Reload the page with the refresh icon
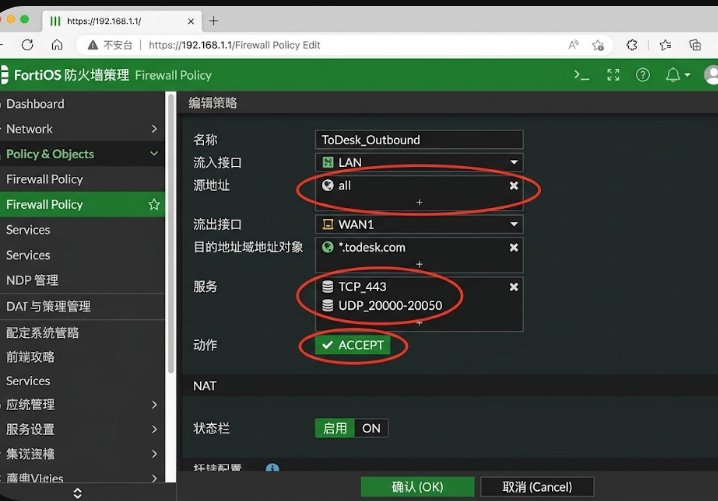The width and height of the screenshot is (718, 501). point(27,45)
